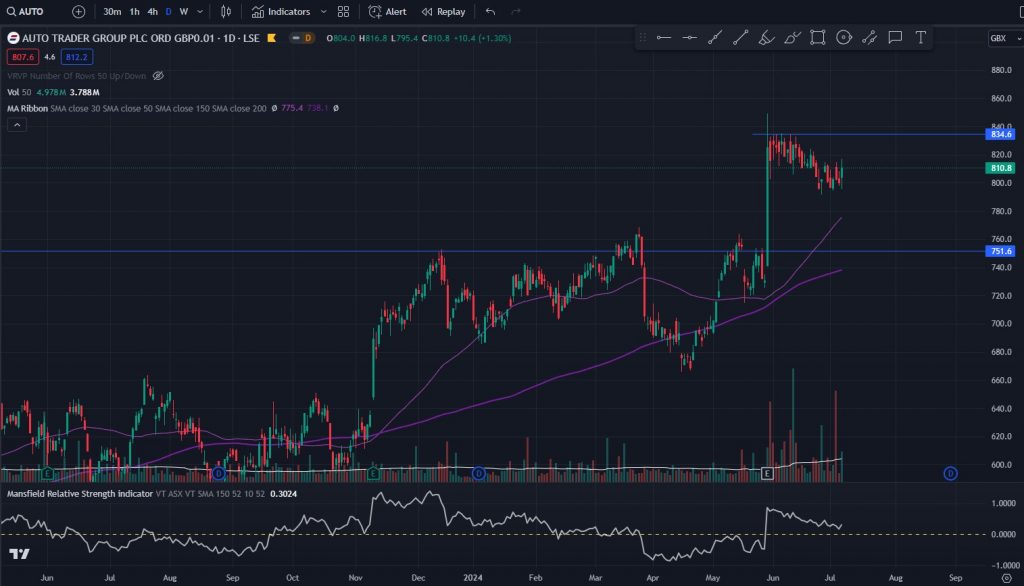Open the candlestick chart type selector
The image size is (1024, 586).
point(226,12)
